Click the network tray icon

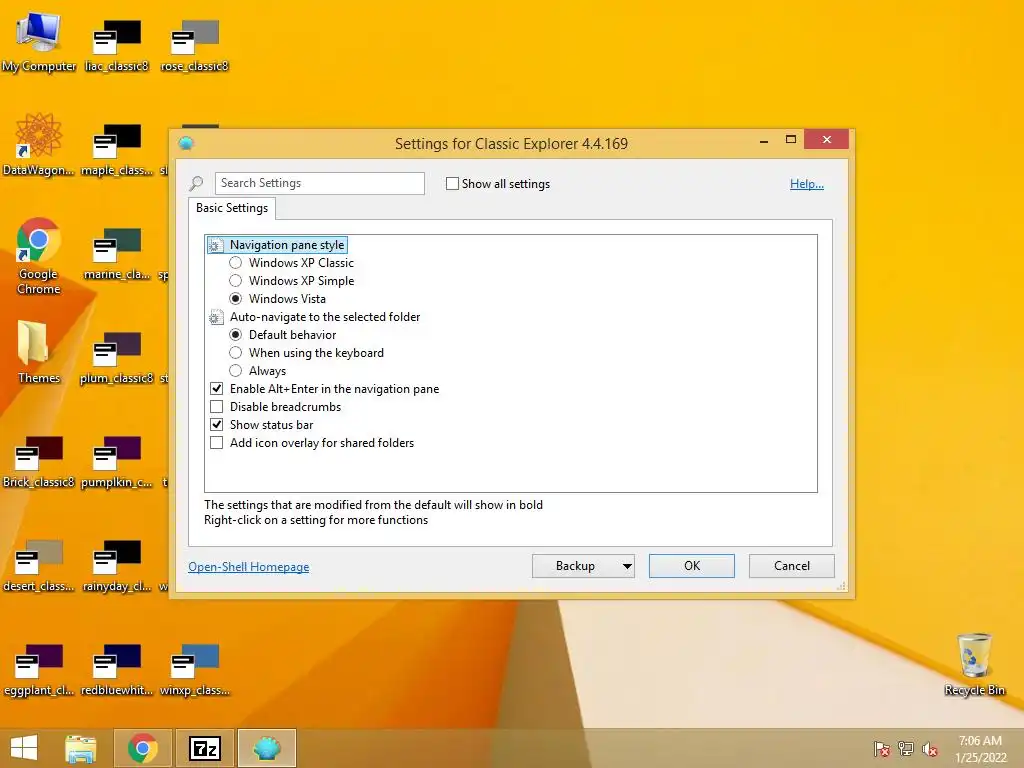[x=906, y=749]
